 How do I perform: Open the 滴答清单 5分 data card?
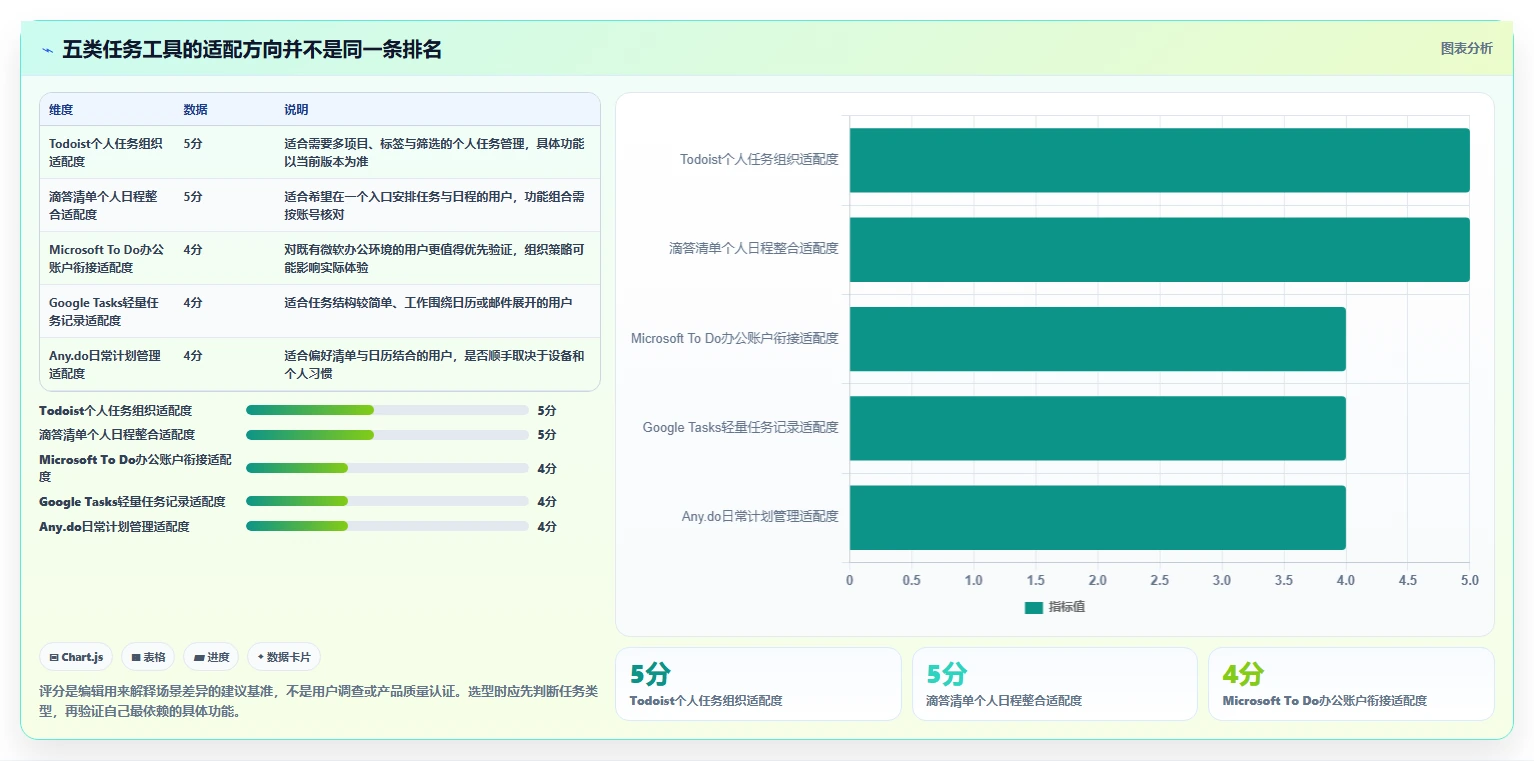1055,684
